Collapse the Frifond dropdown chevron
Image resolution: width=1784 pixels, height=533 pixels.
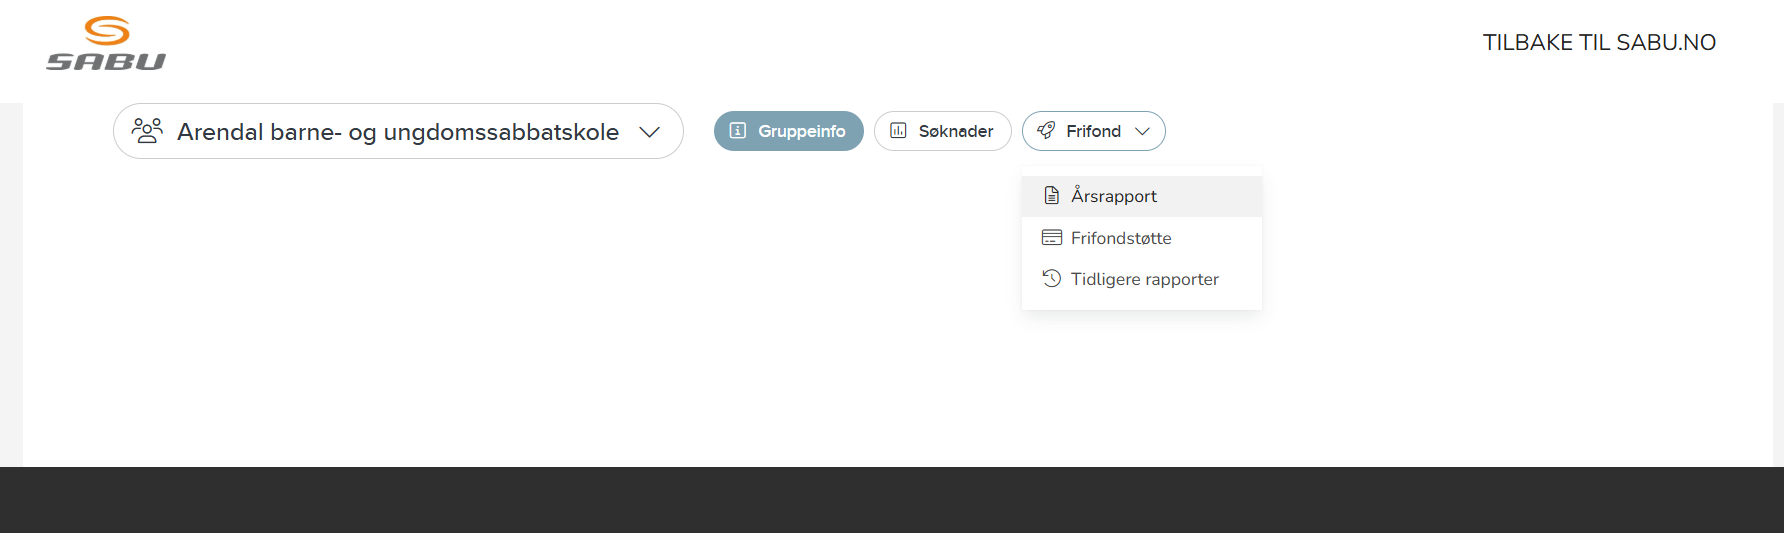[x=1142, y=131]
